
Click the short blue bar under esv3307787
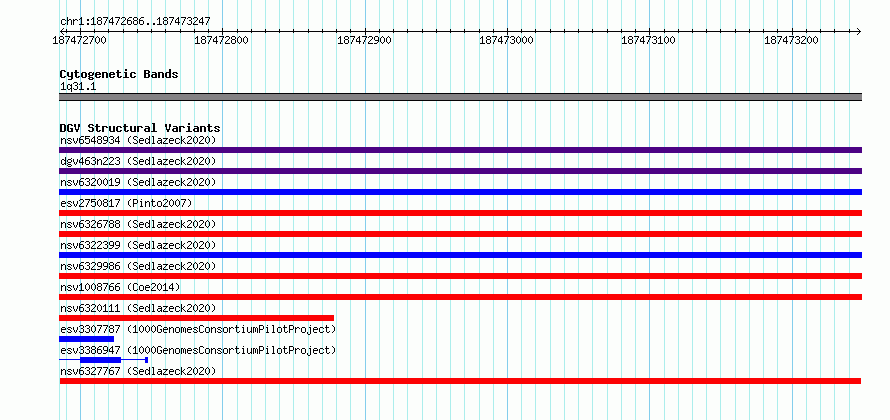pos(86,339)
